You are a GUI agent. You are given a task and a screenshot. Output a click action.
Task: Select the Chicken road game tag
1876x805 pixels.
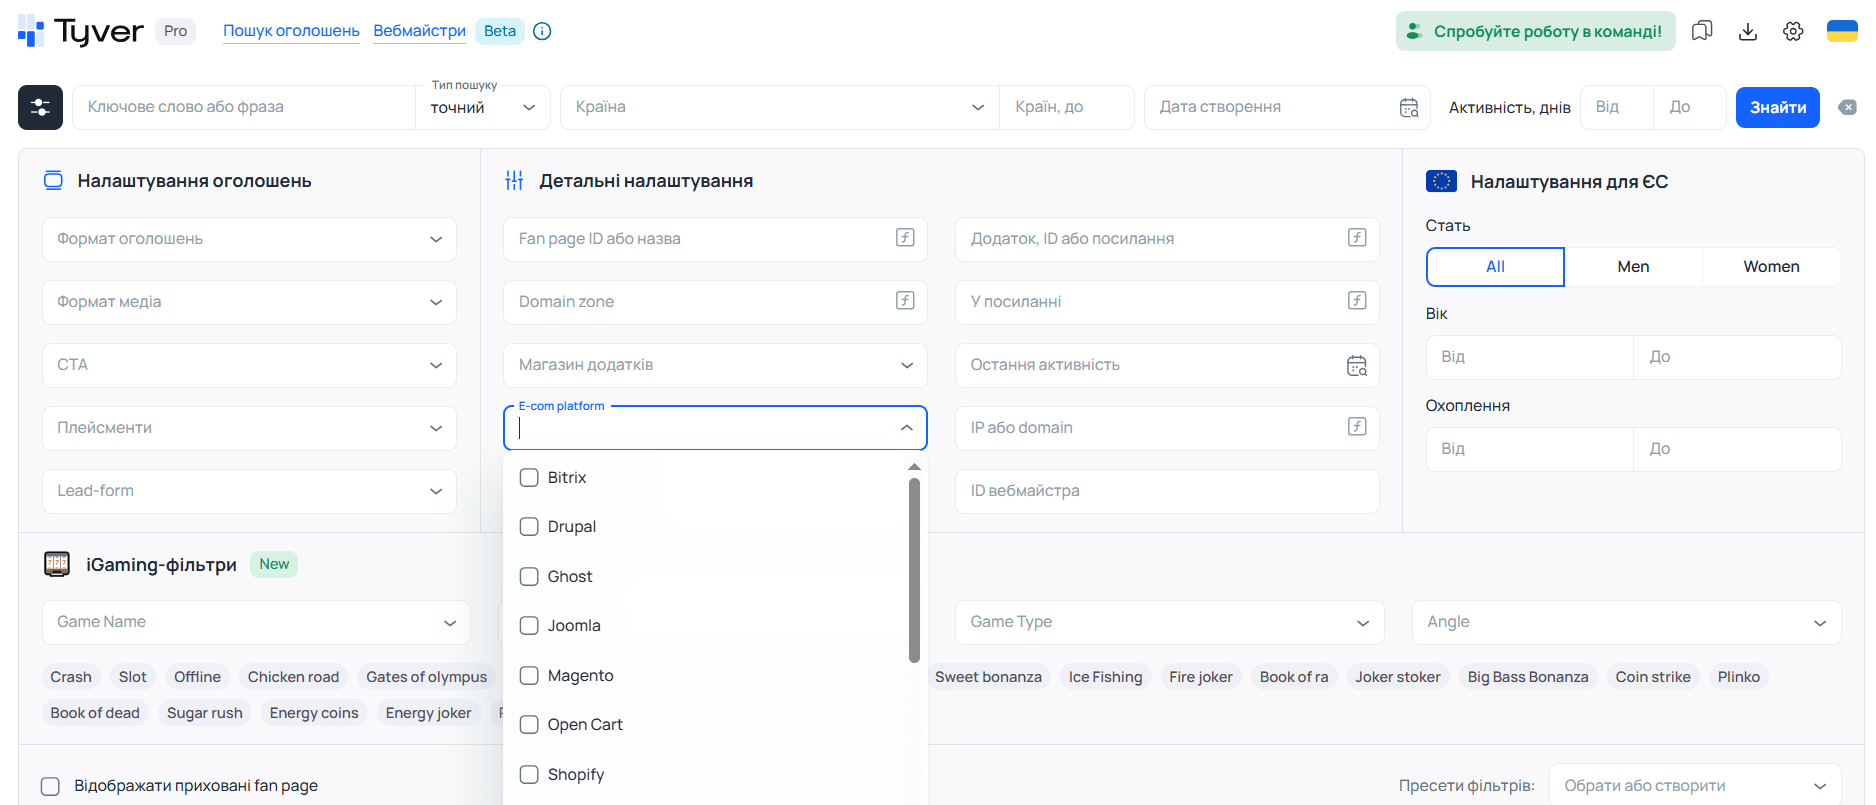coord(293,677)
